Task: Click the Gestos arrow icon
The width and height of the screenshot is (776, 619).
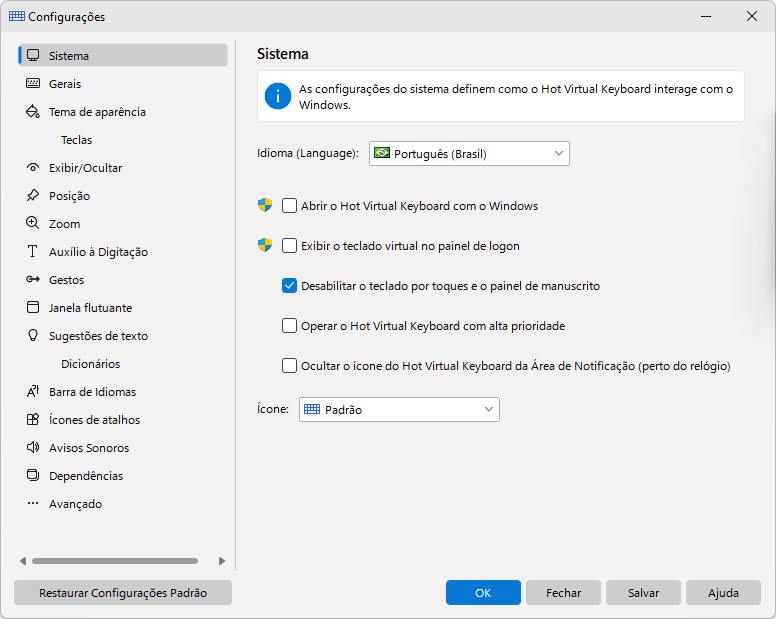Action: point(33,279)
